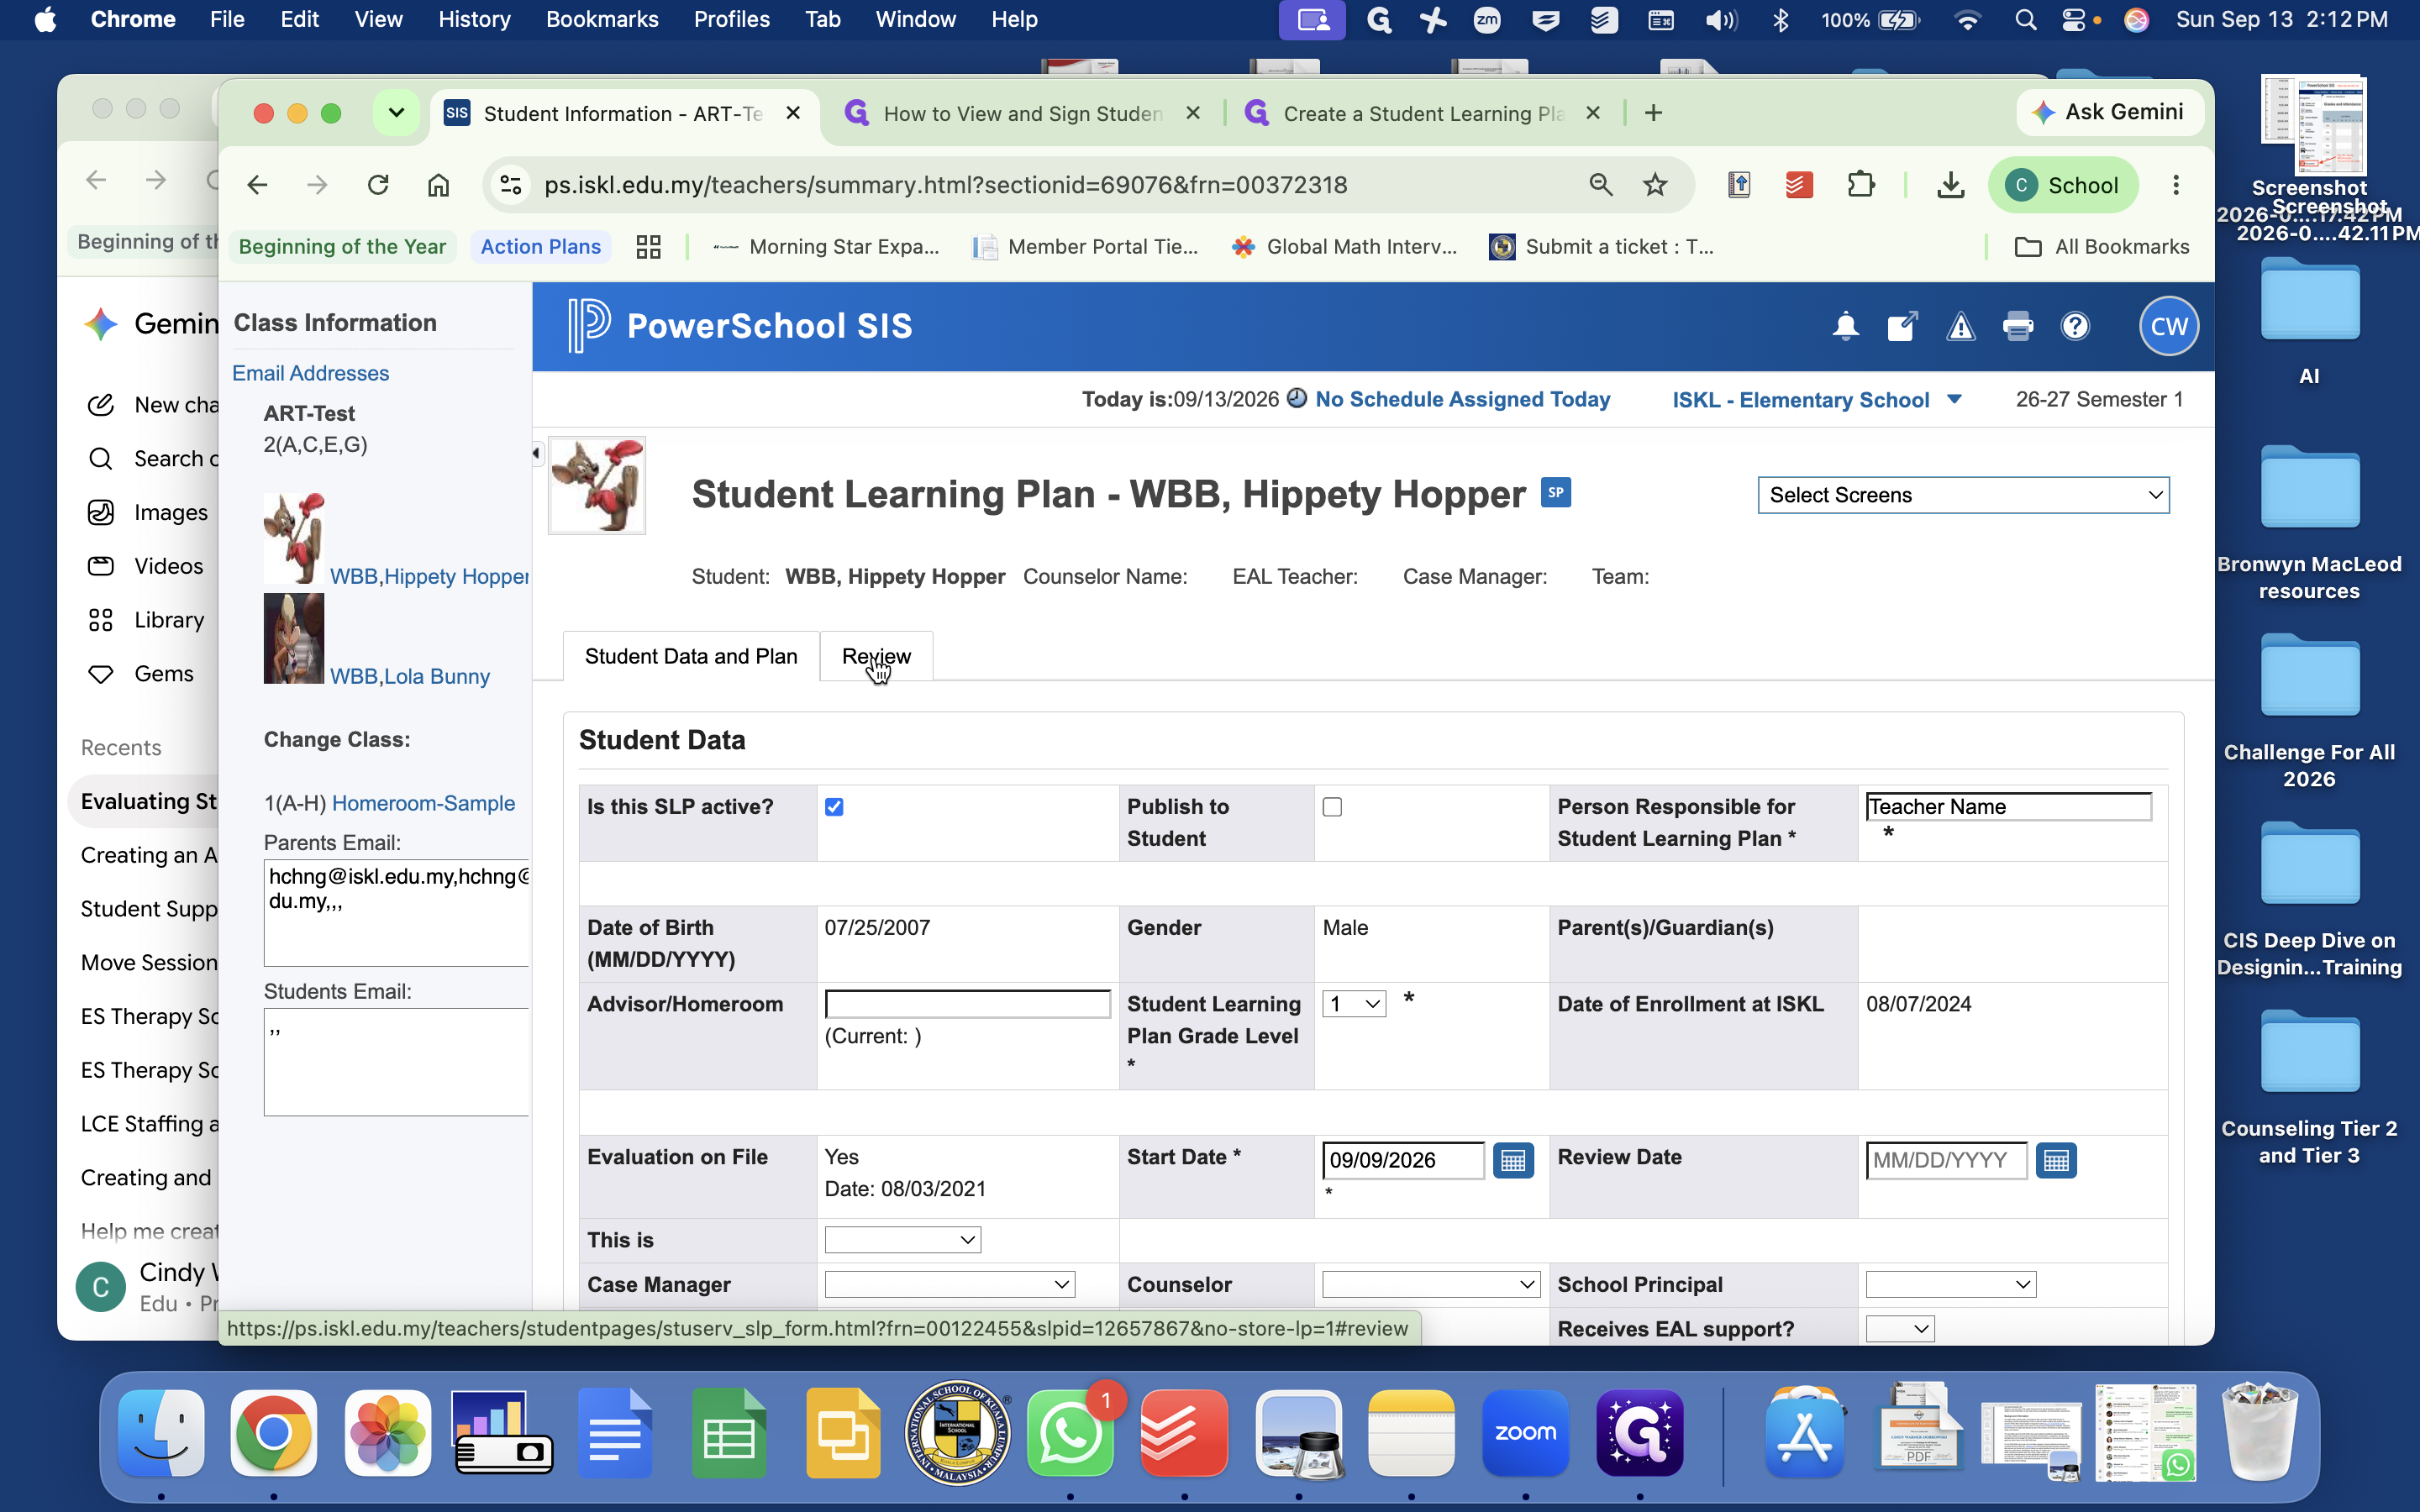Click the School profile button in Chrome
This screenshot has width=2420, height=1512.
point(2062,185)
